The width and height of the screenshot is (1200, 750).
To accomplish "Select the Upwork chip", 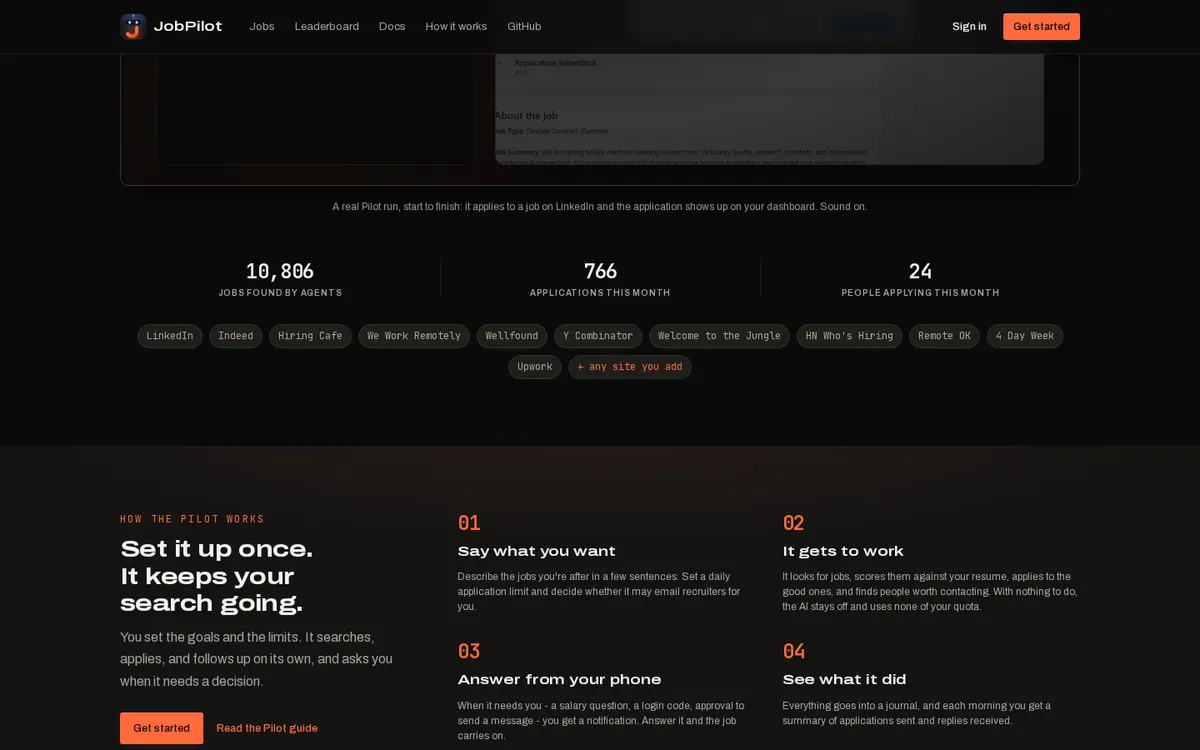I will (x=535, y=367).
